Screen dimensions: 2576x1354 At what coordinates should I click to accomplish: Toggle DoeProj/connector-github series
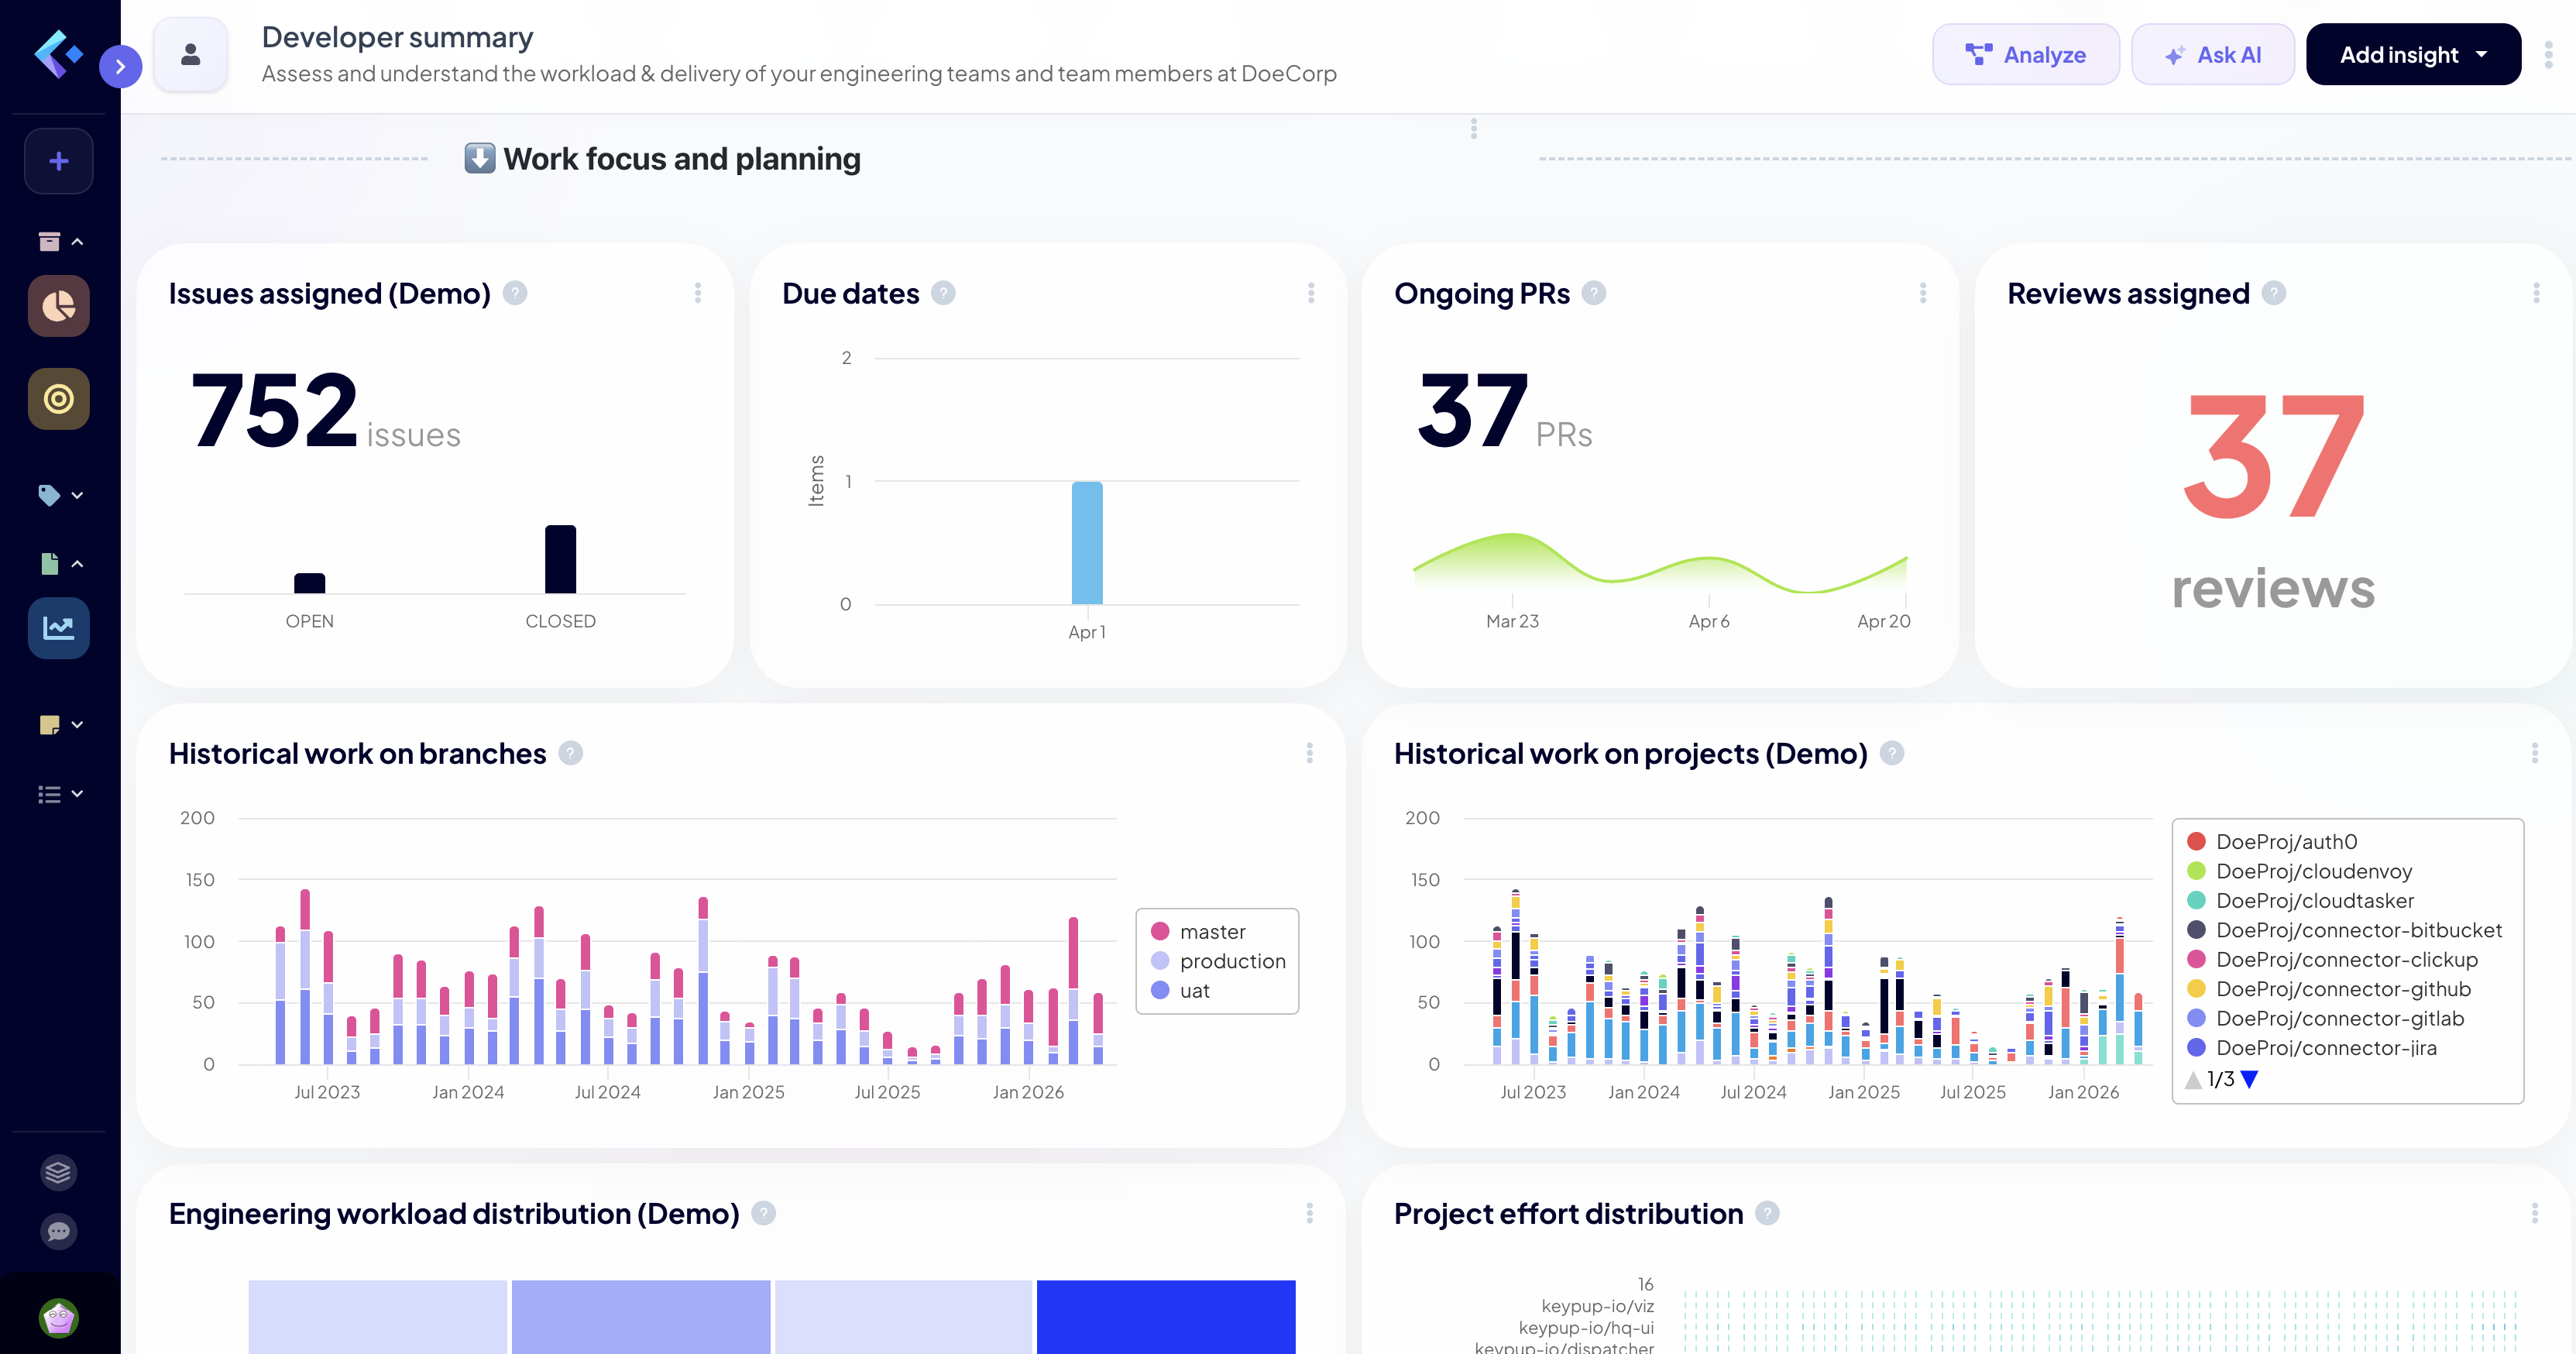(2329, 989)
